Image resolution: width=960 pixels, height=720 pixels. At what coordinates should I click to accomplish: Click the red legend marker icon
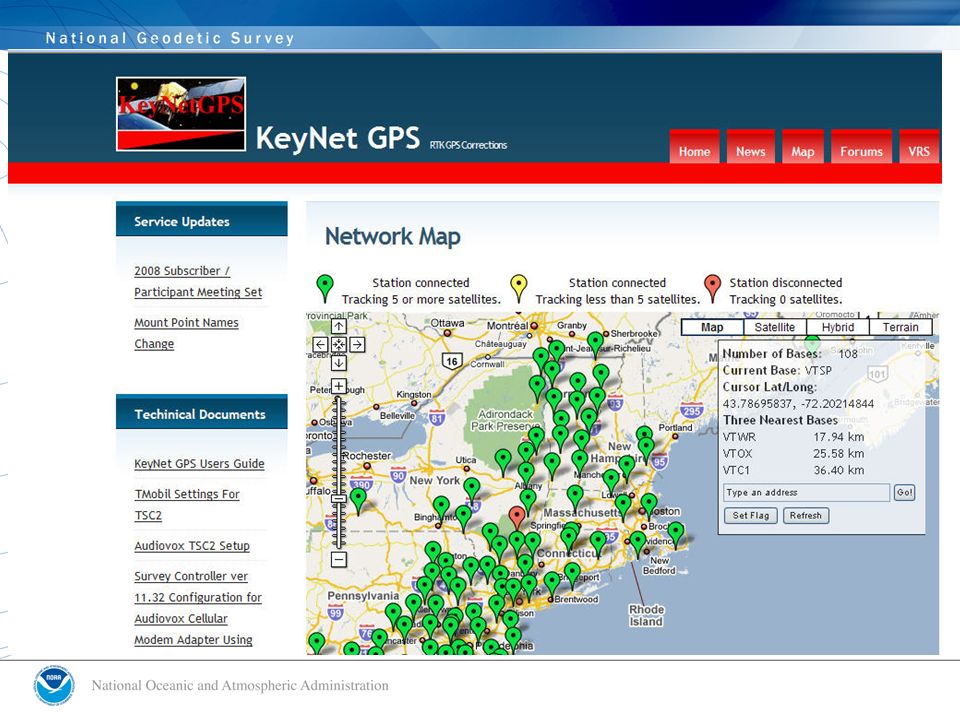pos(712,288)
